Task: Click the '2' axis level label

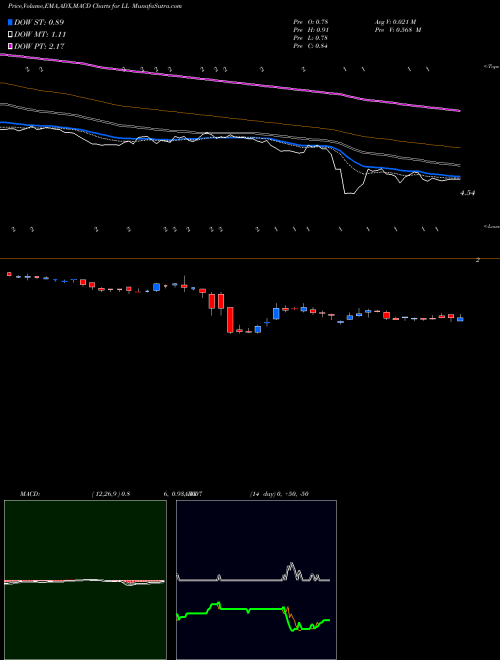Action: click(478, 260)
